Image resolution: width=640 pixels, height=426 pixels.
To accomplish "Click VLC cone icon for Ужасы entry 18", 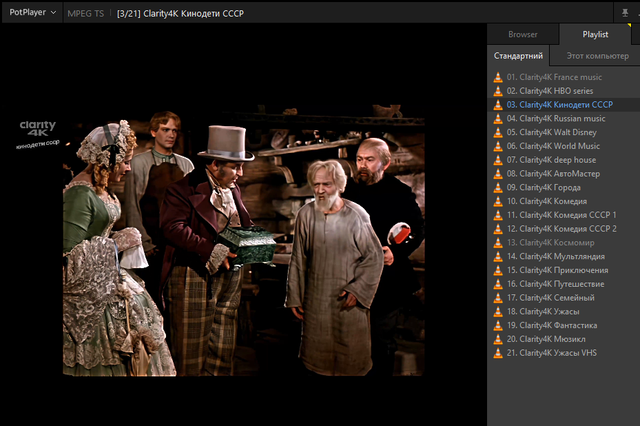I will click(498, 312).
